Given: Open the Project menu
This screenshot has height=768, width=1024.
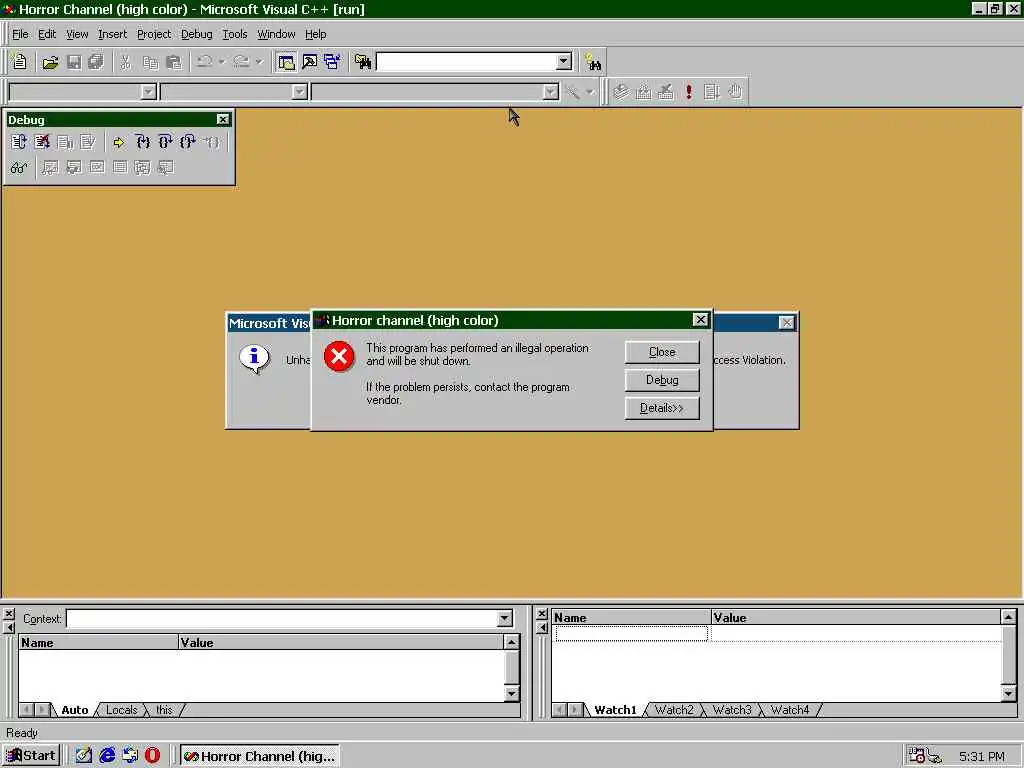Looking at the screenshot, I should coord(153,34).
